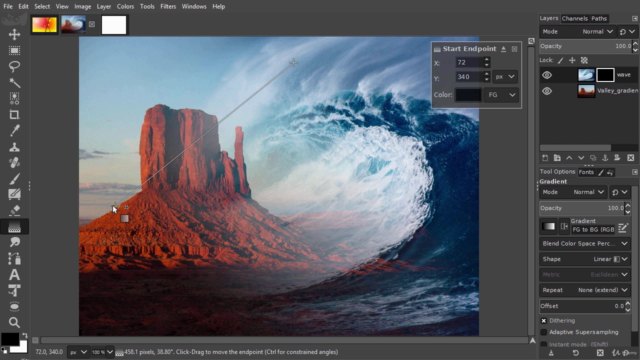
Task: Click the gradient Opacity slider
Action: 581,208
